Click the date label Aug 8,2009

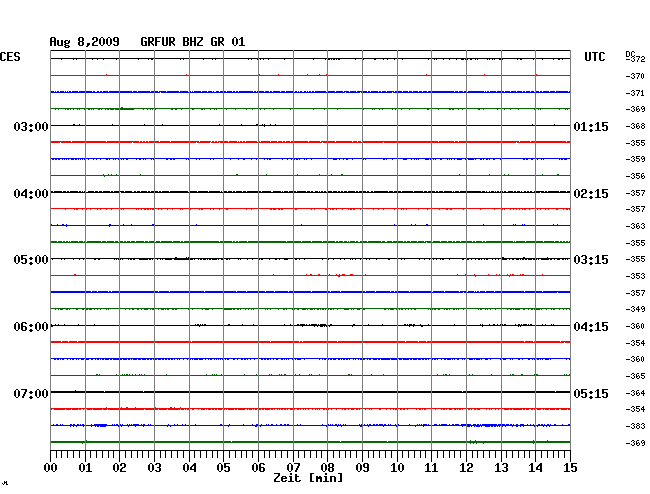[84, 42]
